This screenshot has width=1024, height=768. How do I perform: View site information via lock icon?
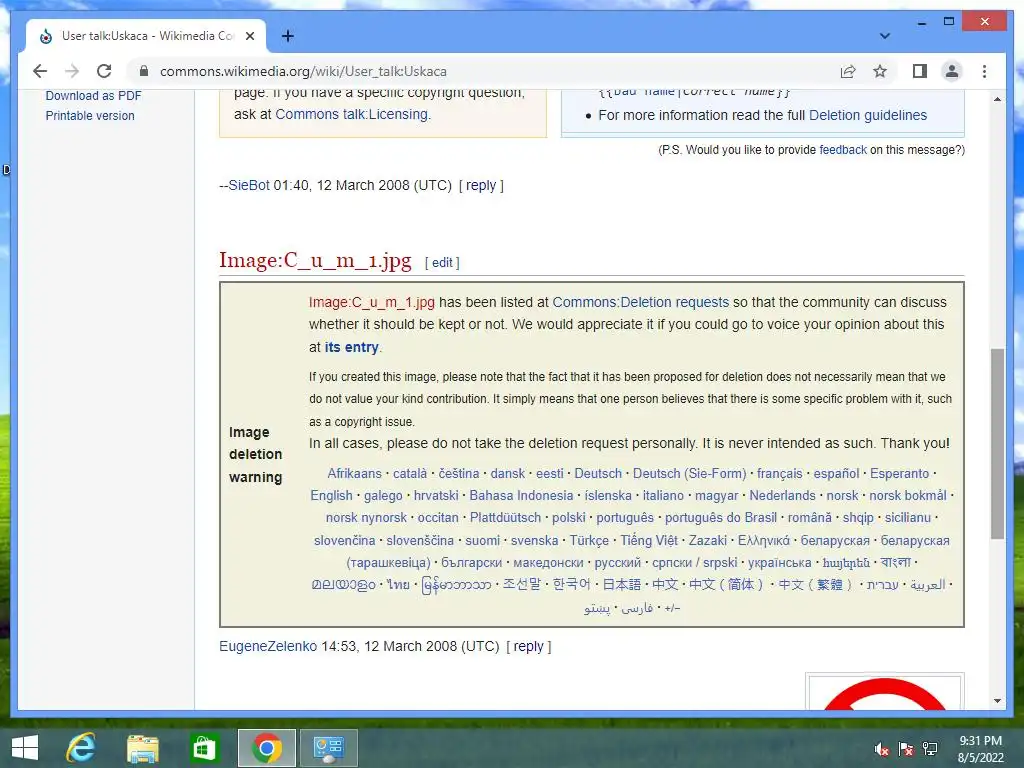coord(144,71)
